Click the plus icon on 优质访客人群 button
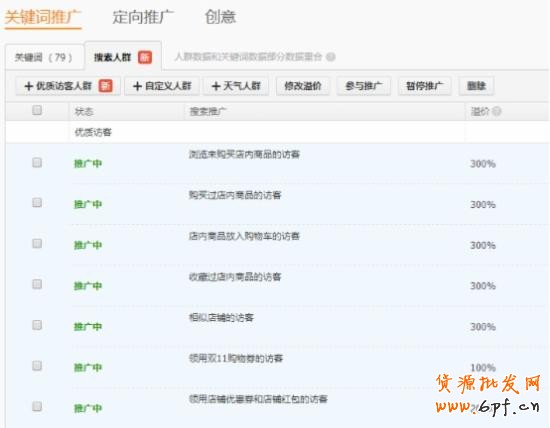Screen dimensions: 550x428 pyautogui.click(x=29, y=86)
